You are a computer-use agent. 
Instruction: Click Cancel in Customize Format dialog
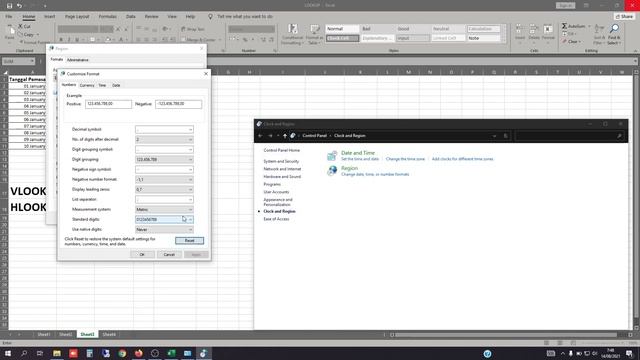point(169,255)
